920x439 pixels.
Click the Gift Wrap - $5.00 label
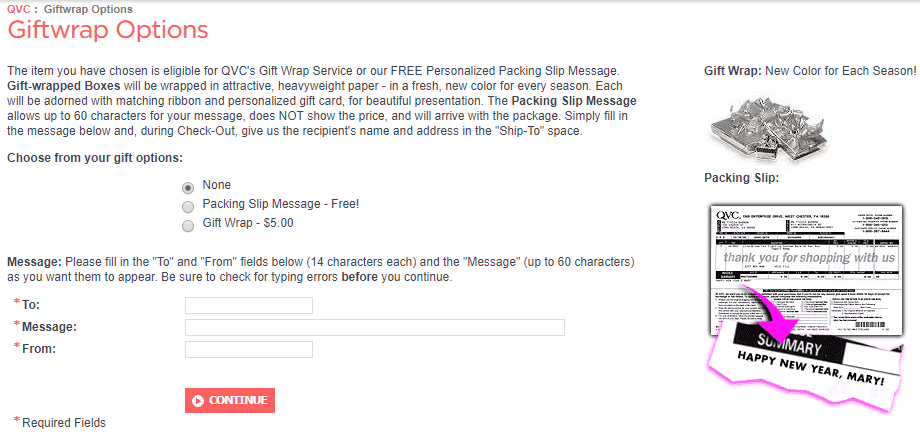point(248,224)
